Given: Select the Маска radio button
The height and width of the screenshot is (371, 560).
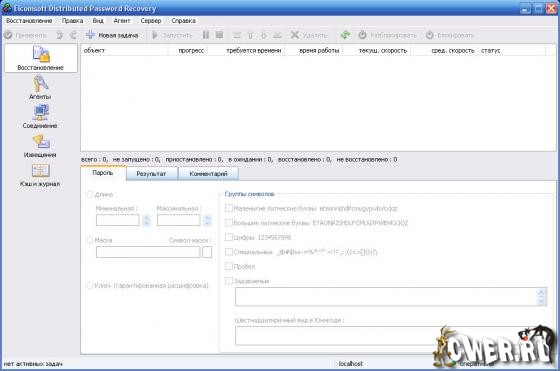Looking at the screenshot, I should point(90,240).
